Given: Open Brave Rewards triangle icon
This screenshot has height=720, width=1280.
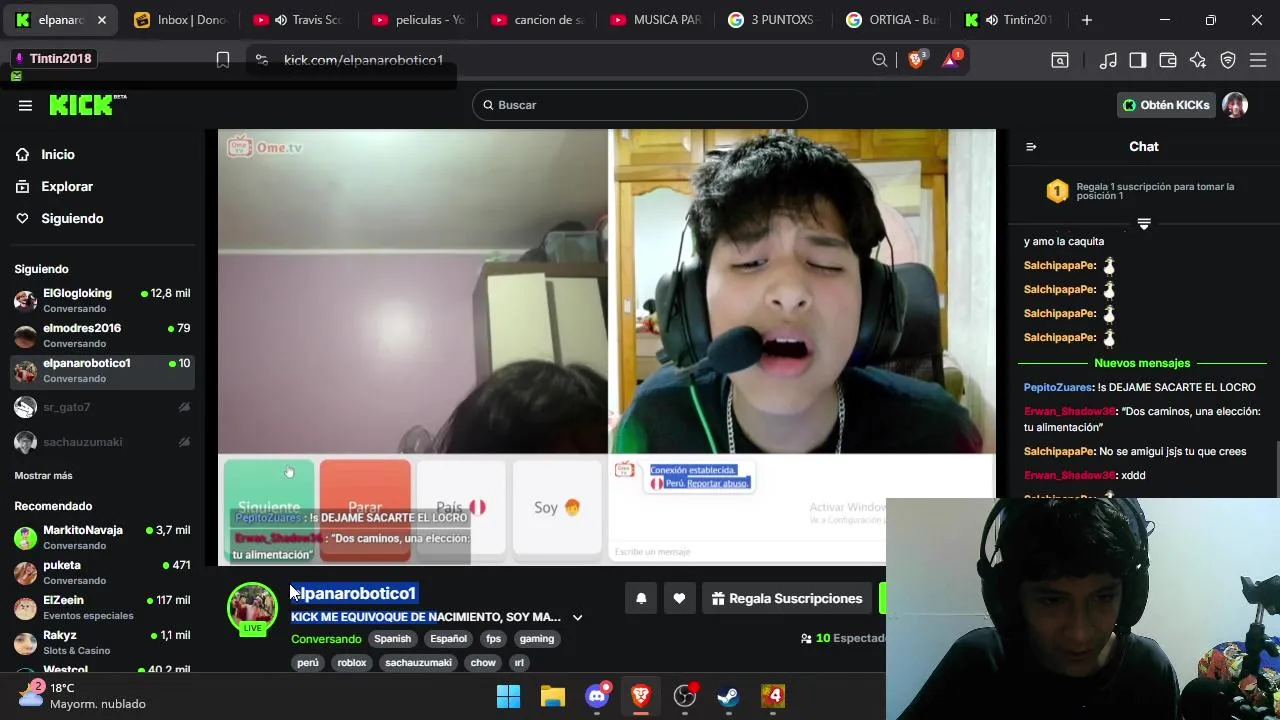Looking at the screenshot, I should (950, 60).
